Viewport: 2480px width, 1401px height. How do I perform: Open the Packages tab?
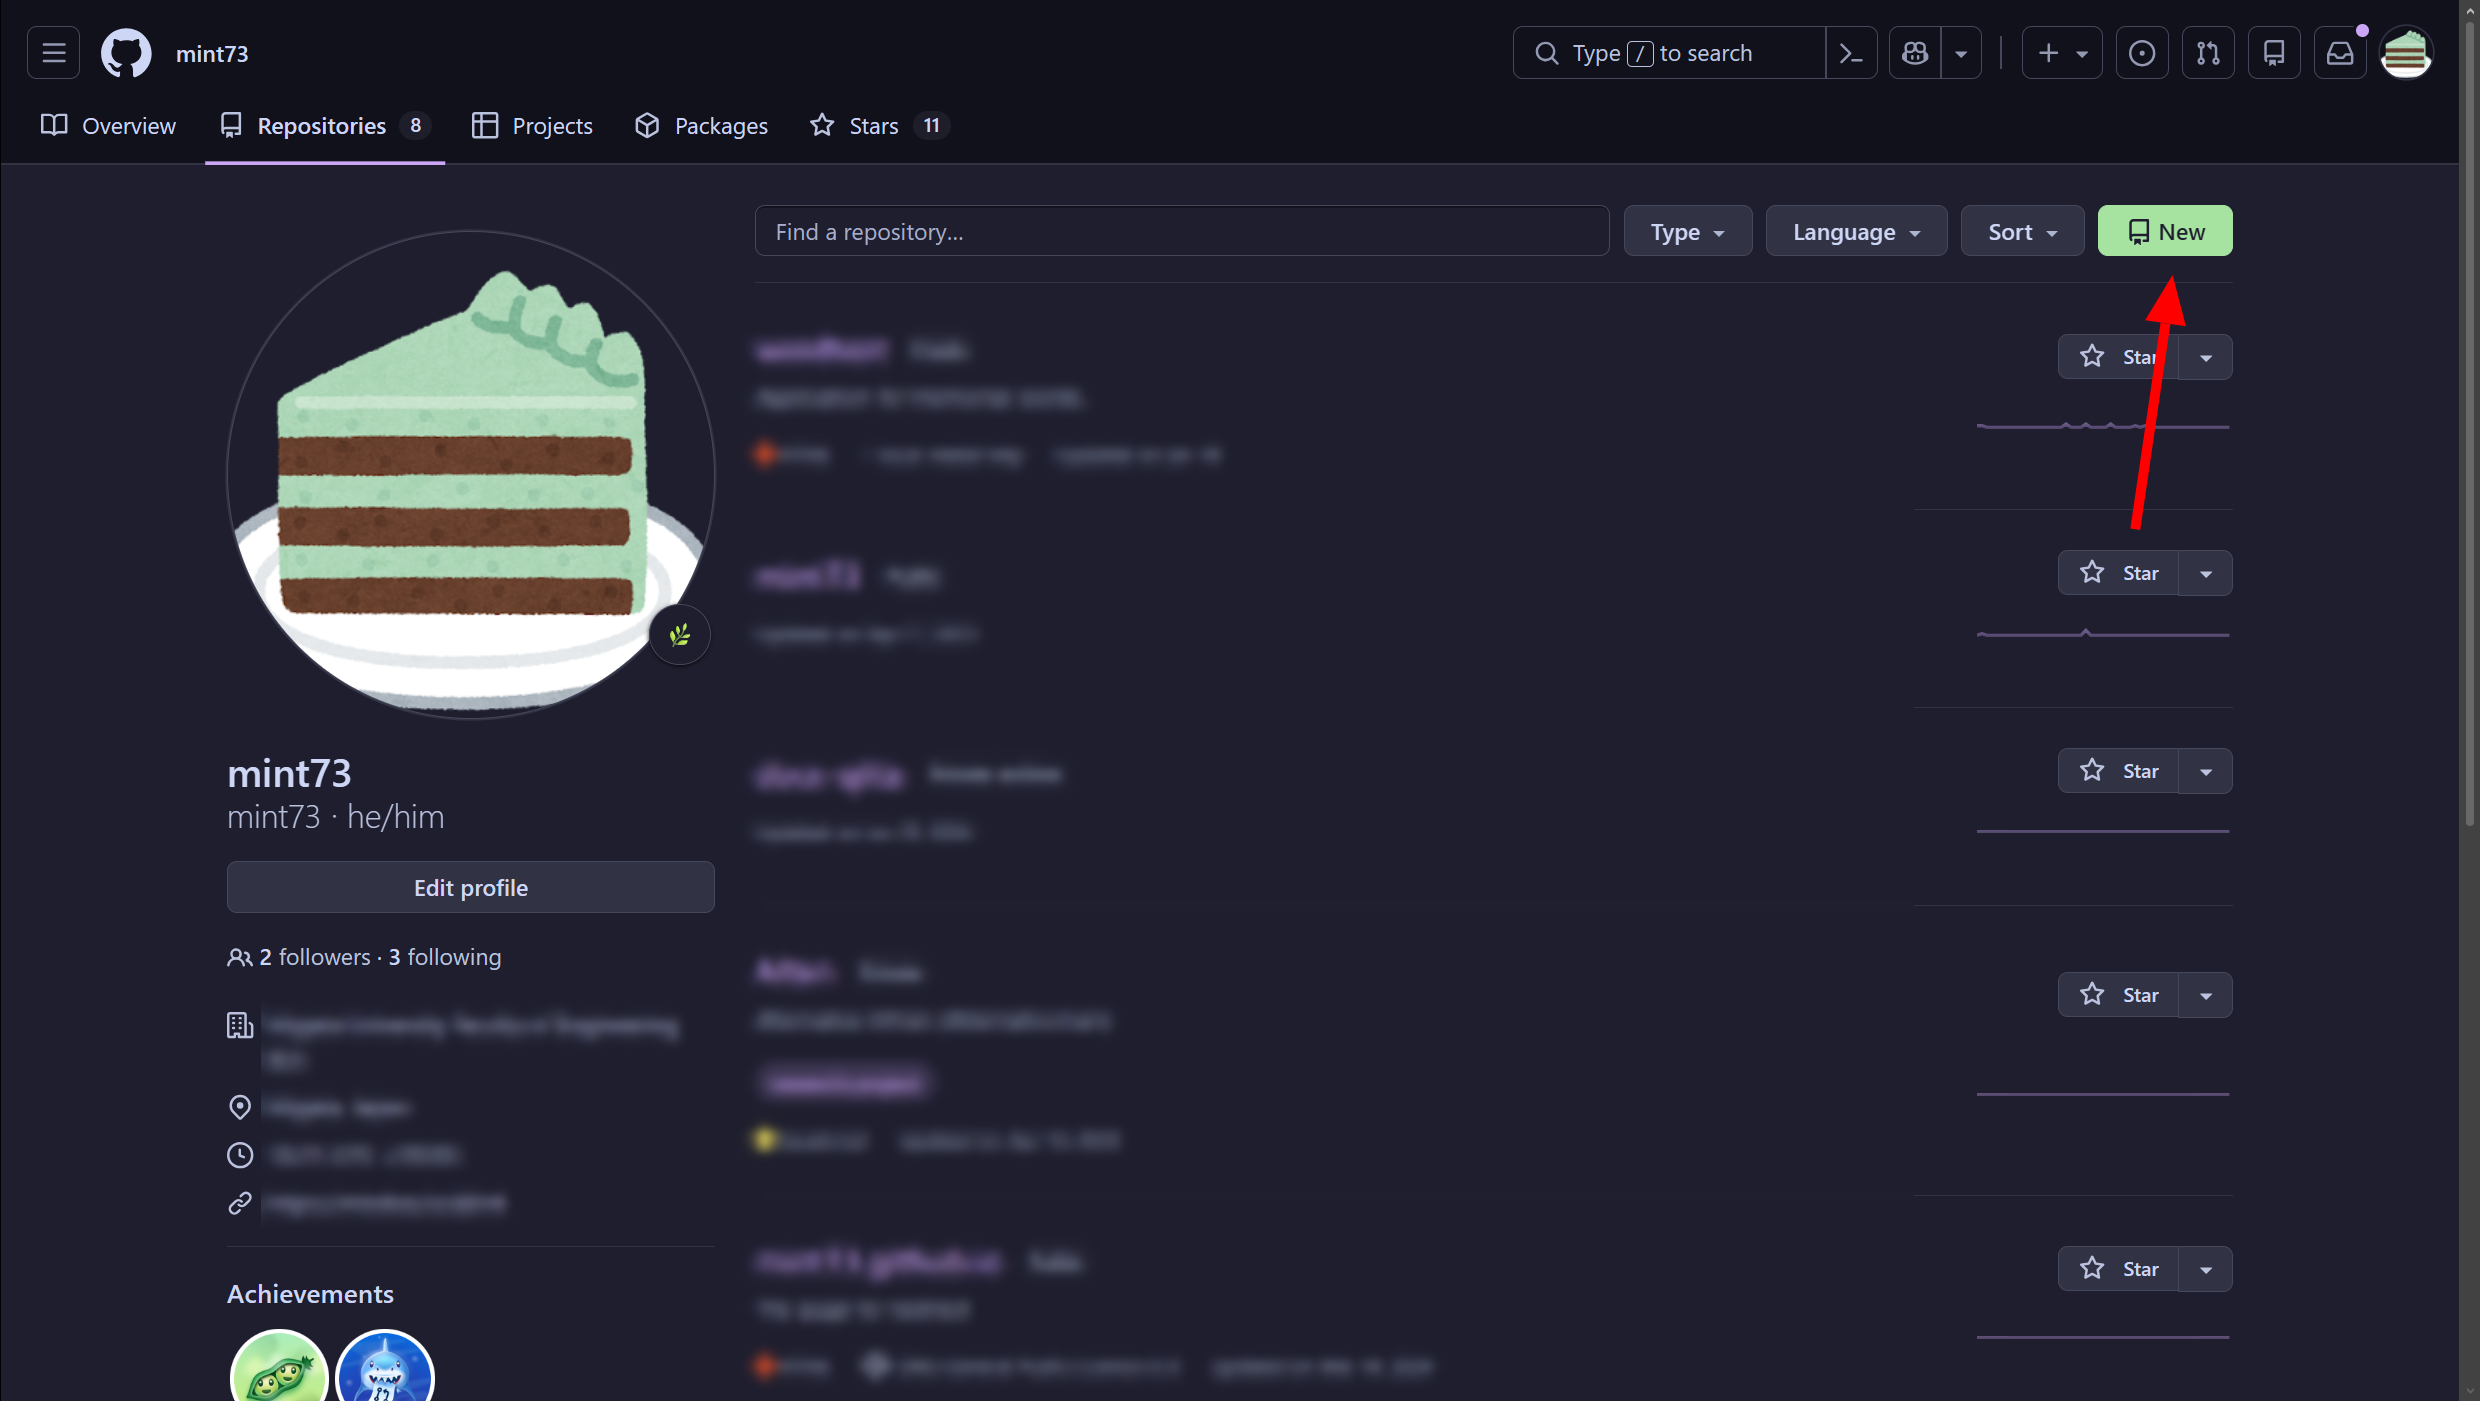point(701,126)
